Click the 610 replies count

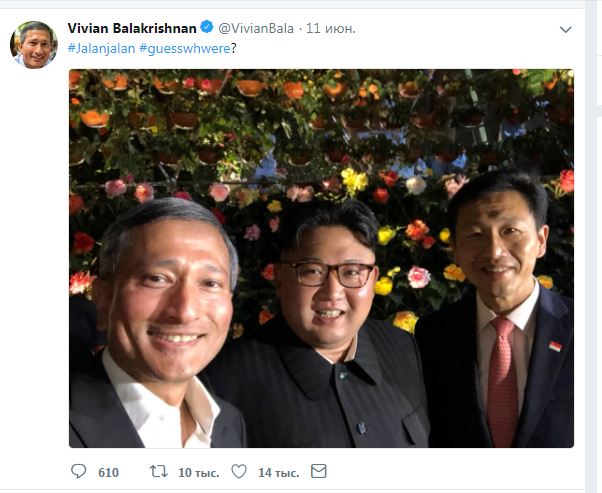pyautogui.click(x=108, y=472)
